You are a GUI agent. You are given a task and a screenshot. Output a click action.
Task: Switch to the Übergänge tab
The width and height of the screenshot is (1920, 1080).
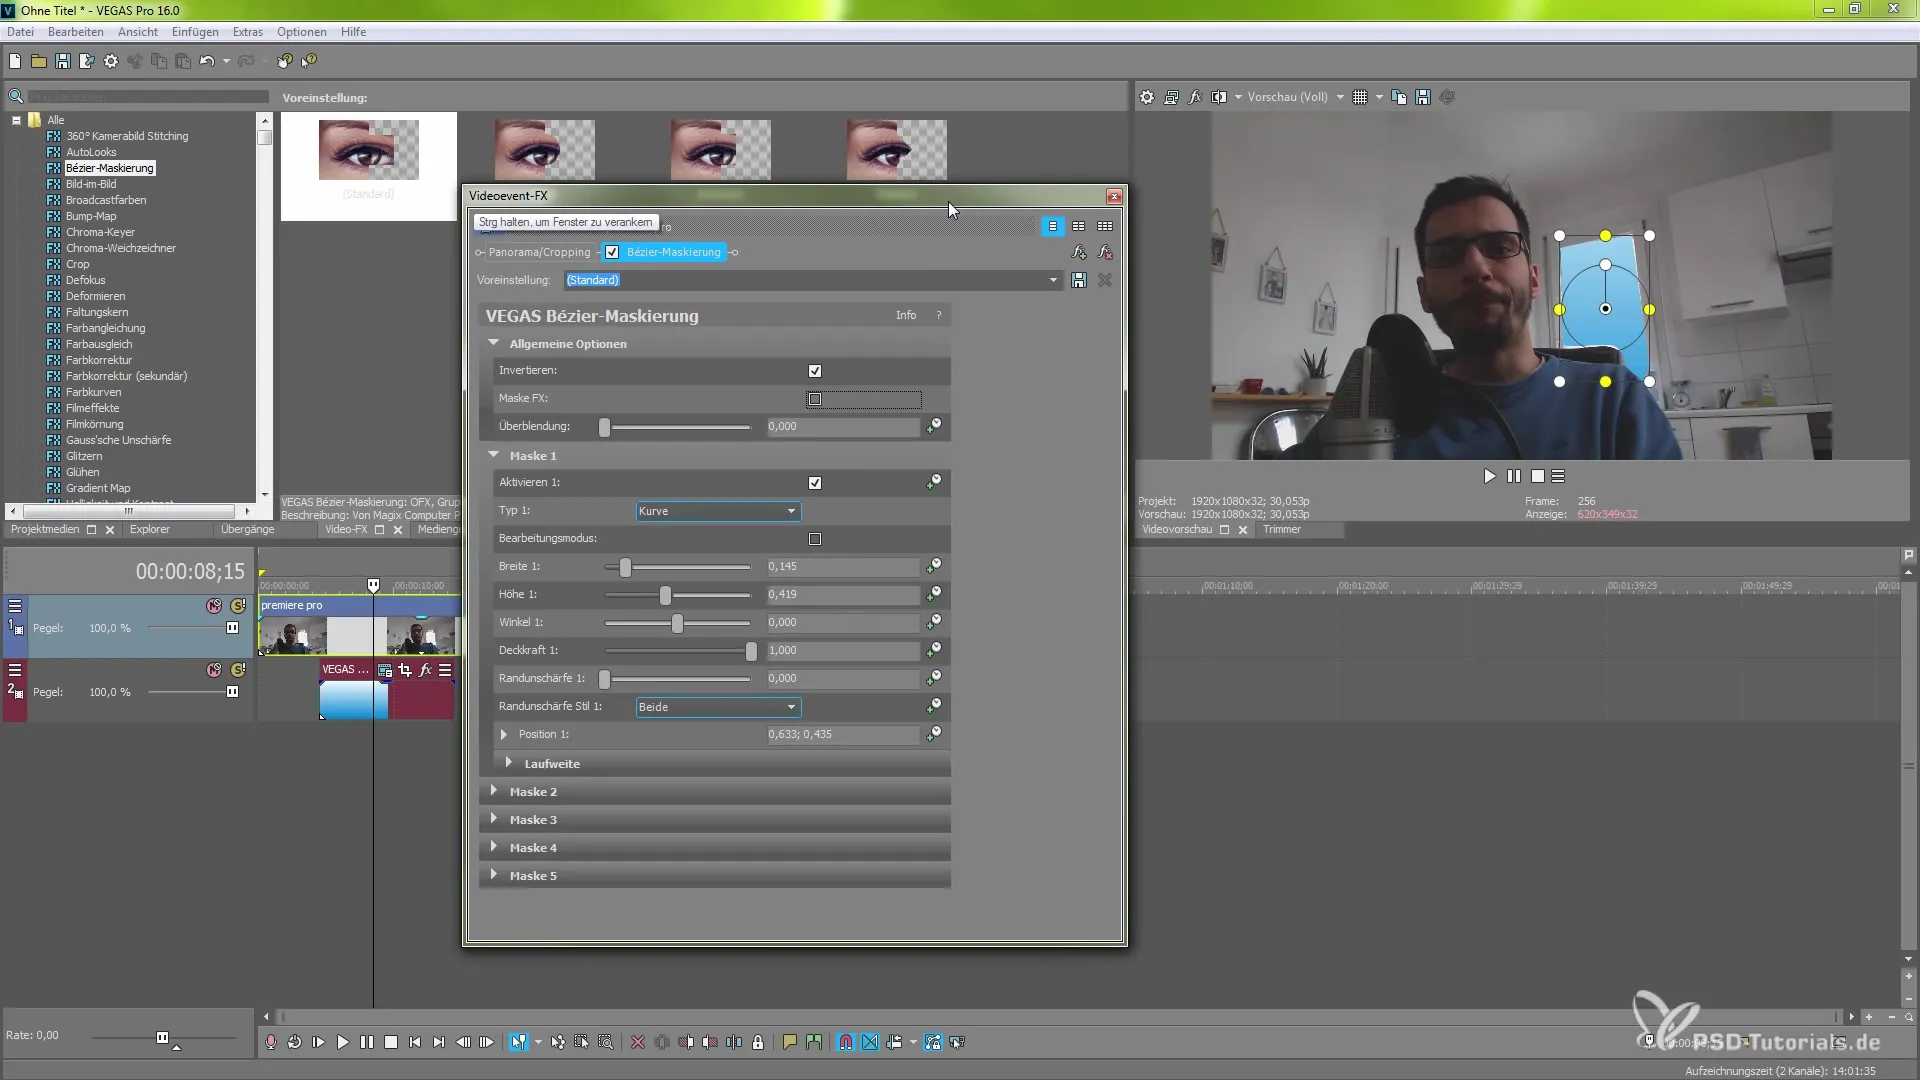click(x=247, y=530)
